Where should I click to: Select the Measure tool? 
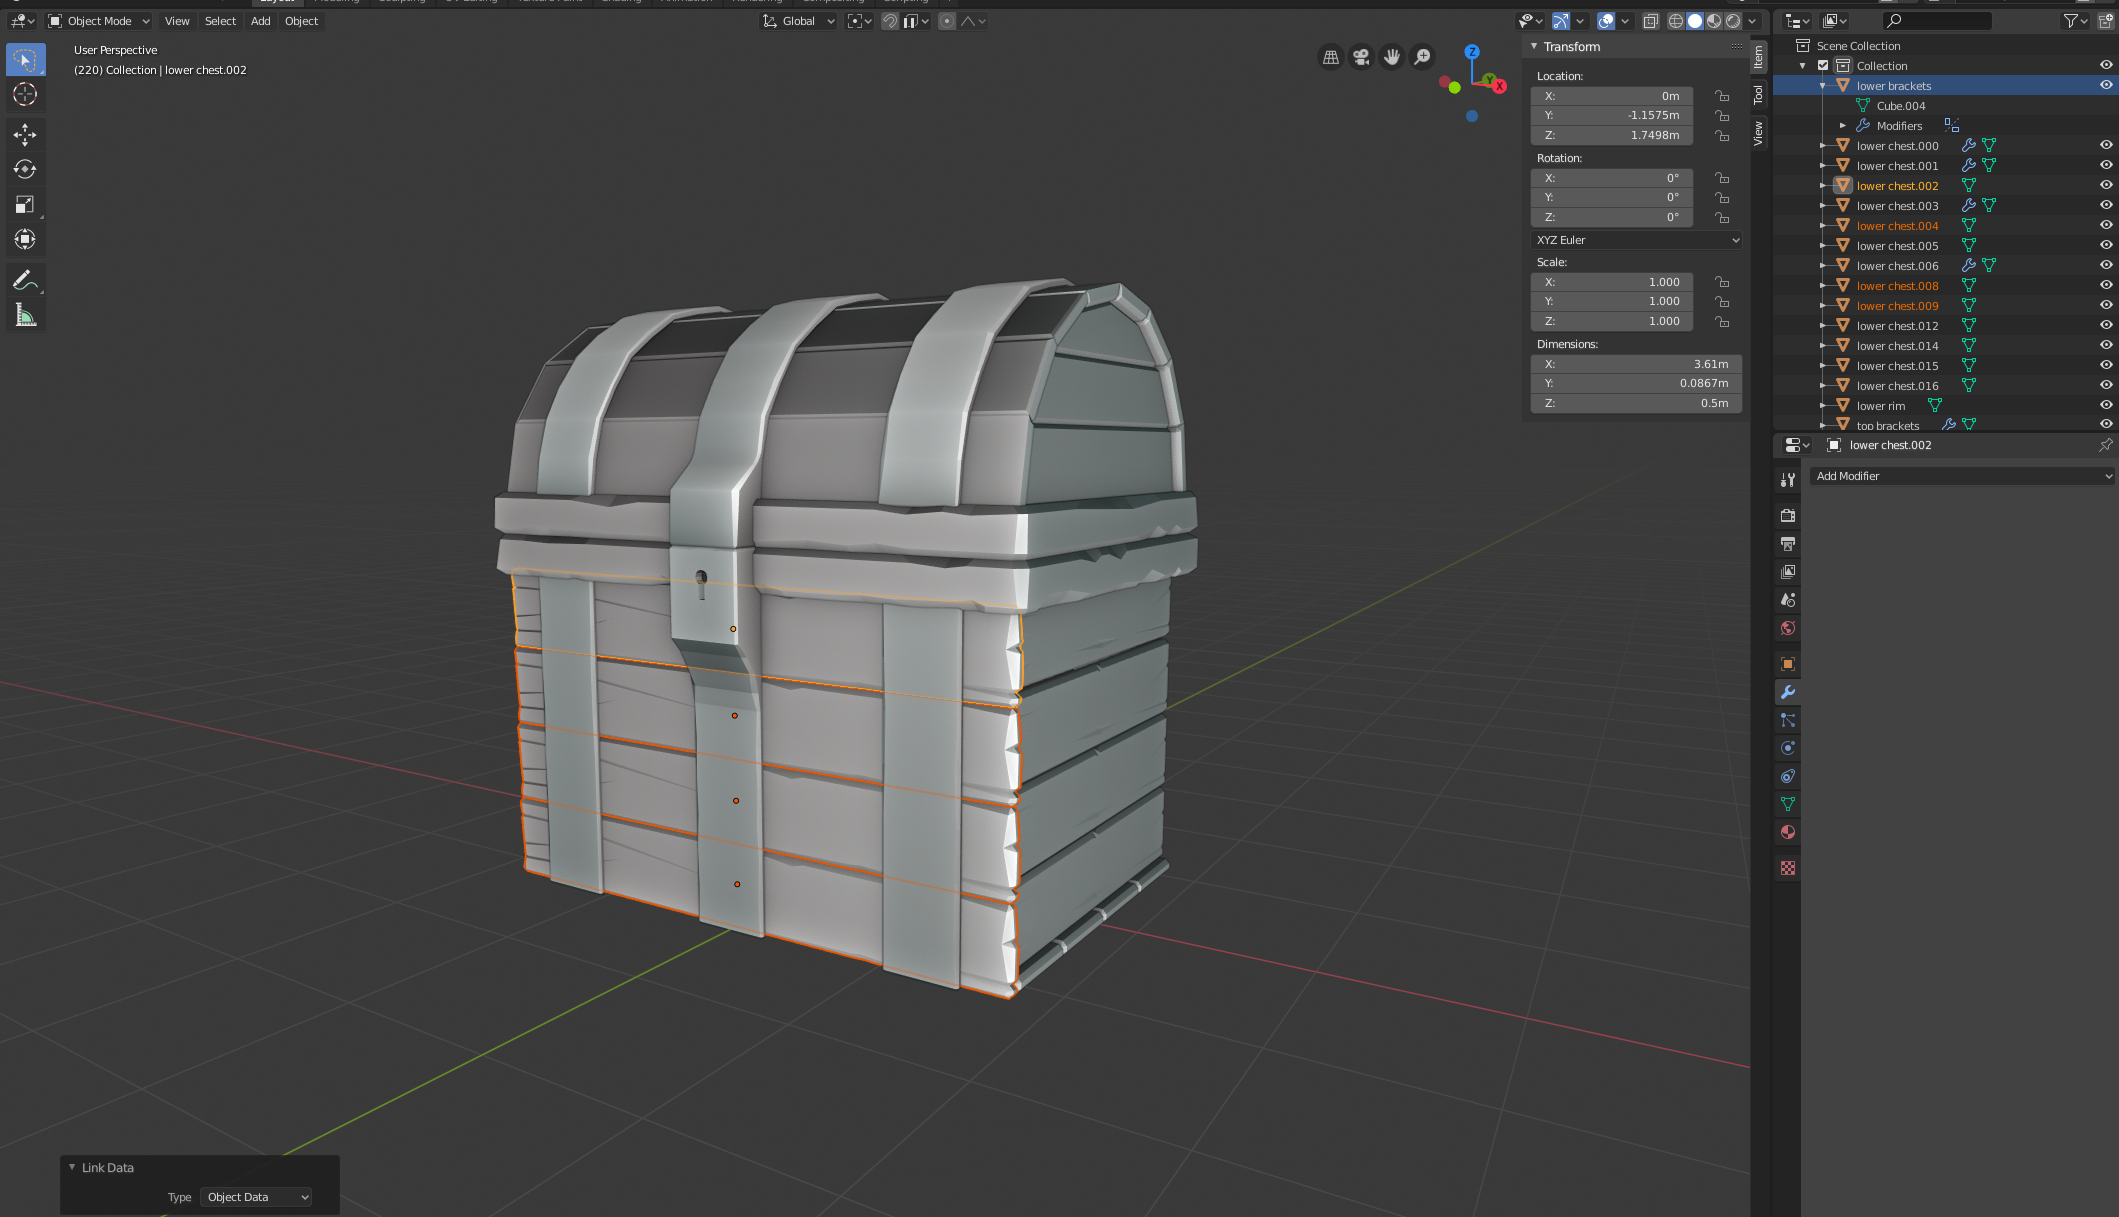click(x=25, y=316)
